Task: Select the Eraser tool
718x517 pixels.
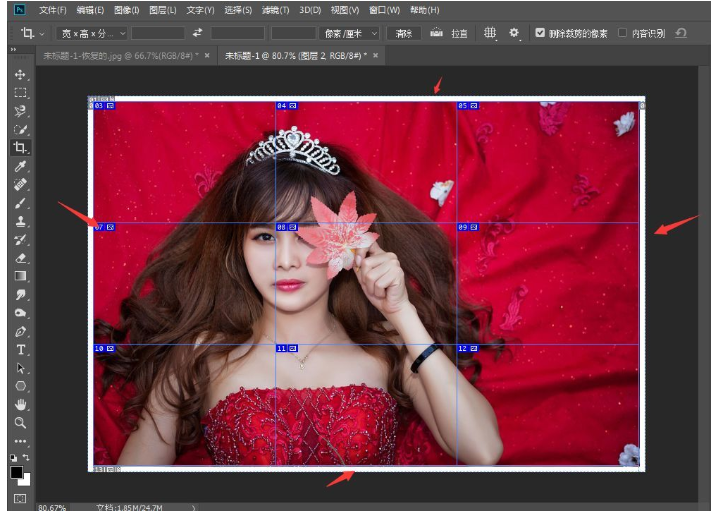Action: [x=20, y=258]
